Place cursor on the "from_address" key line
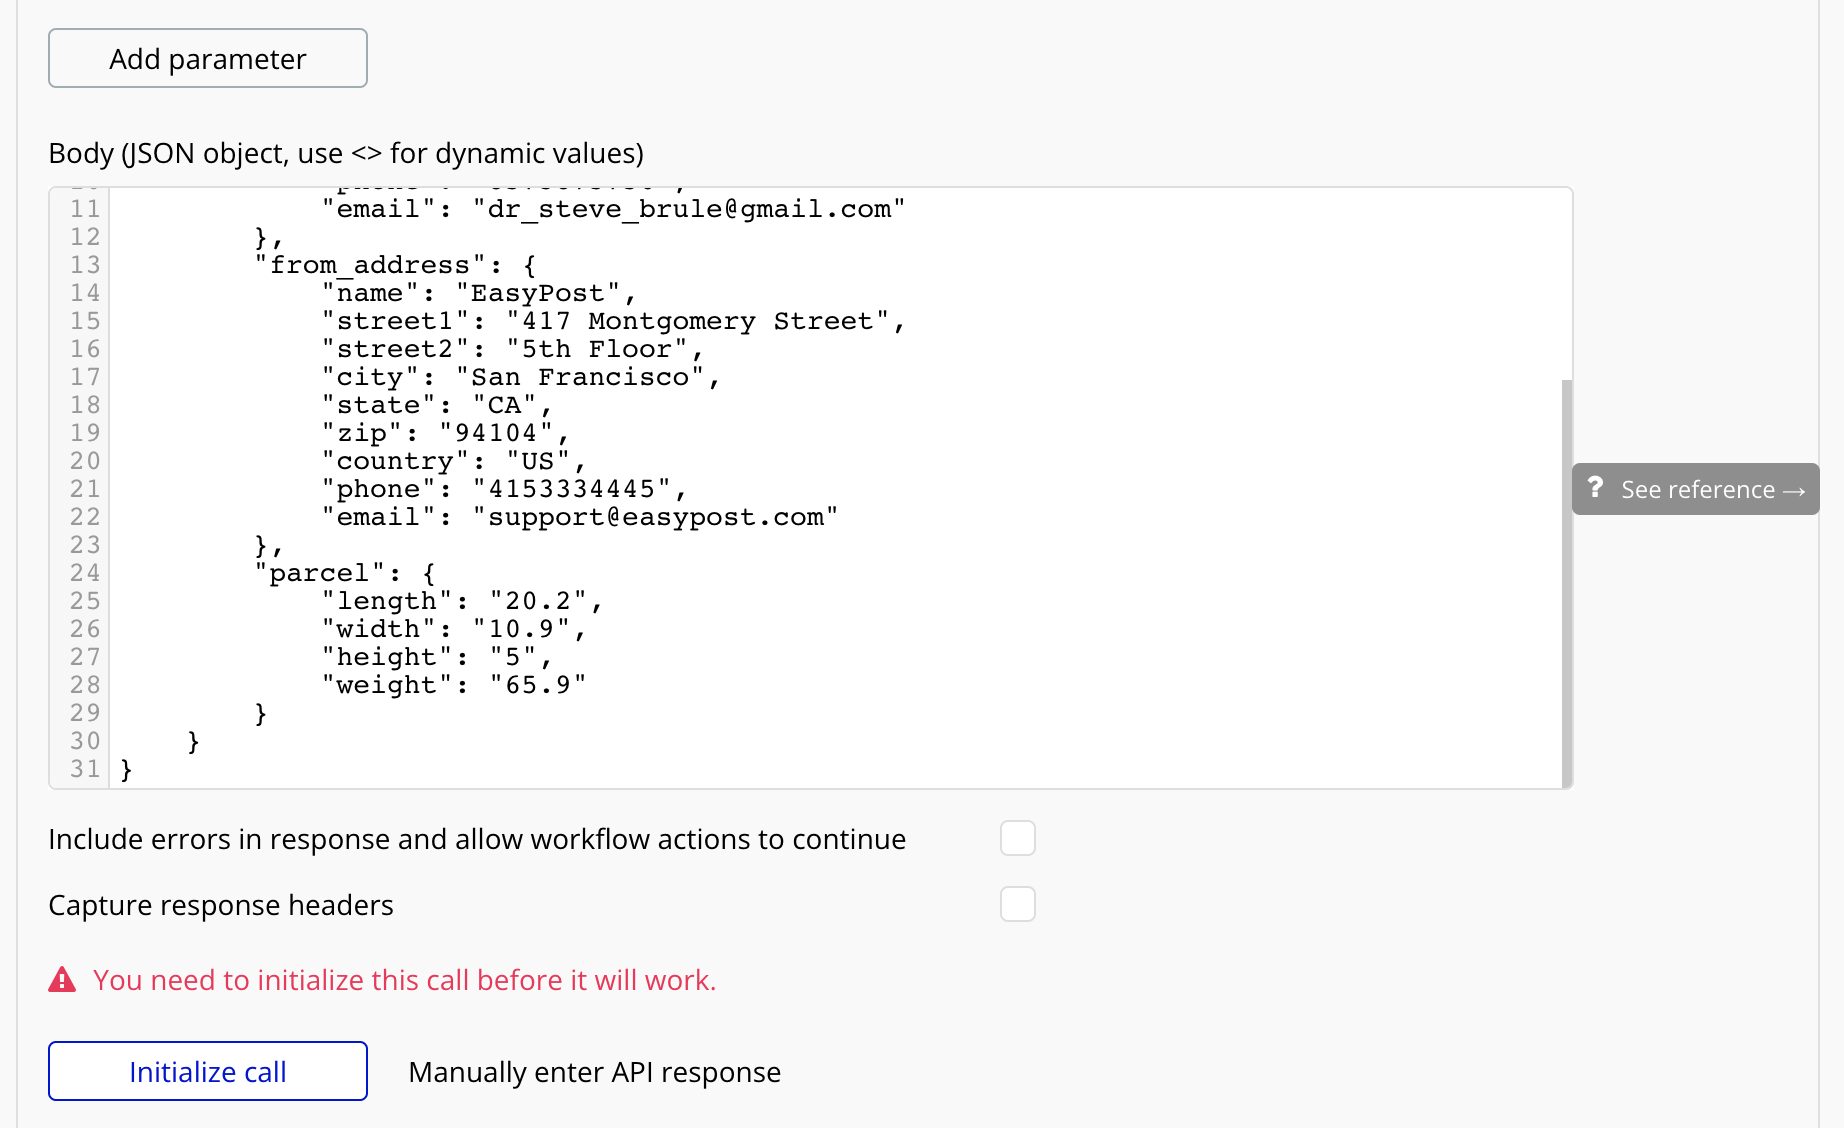 (370, 265)
